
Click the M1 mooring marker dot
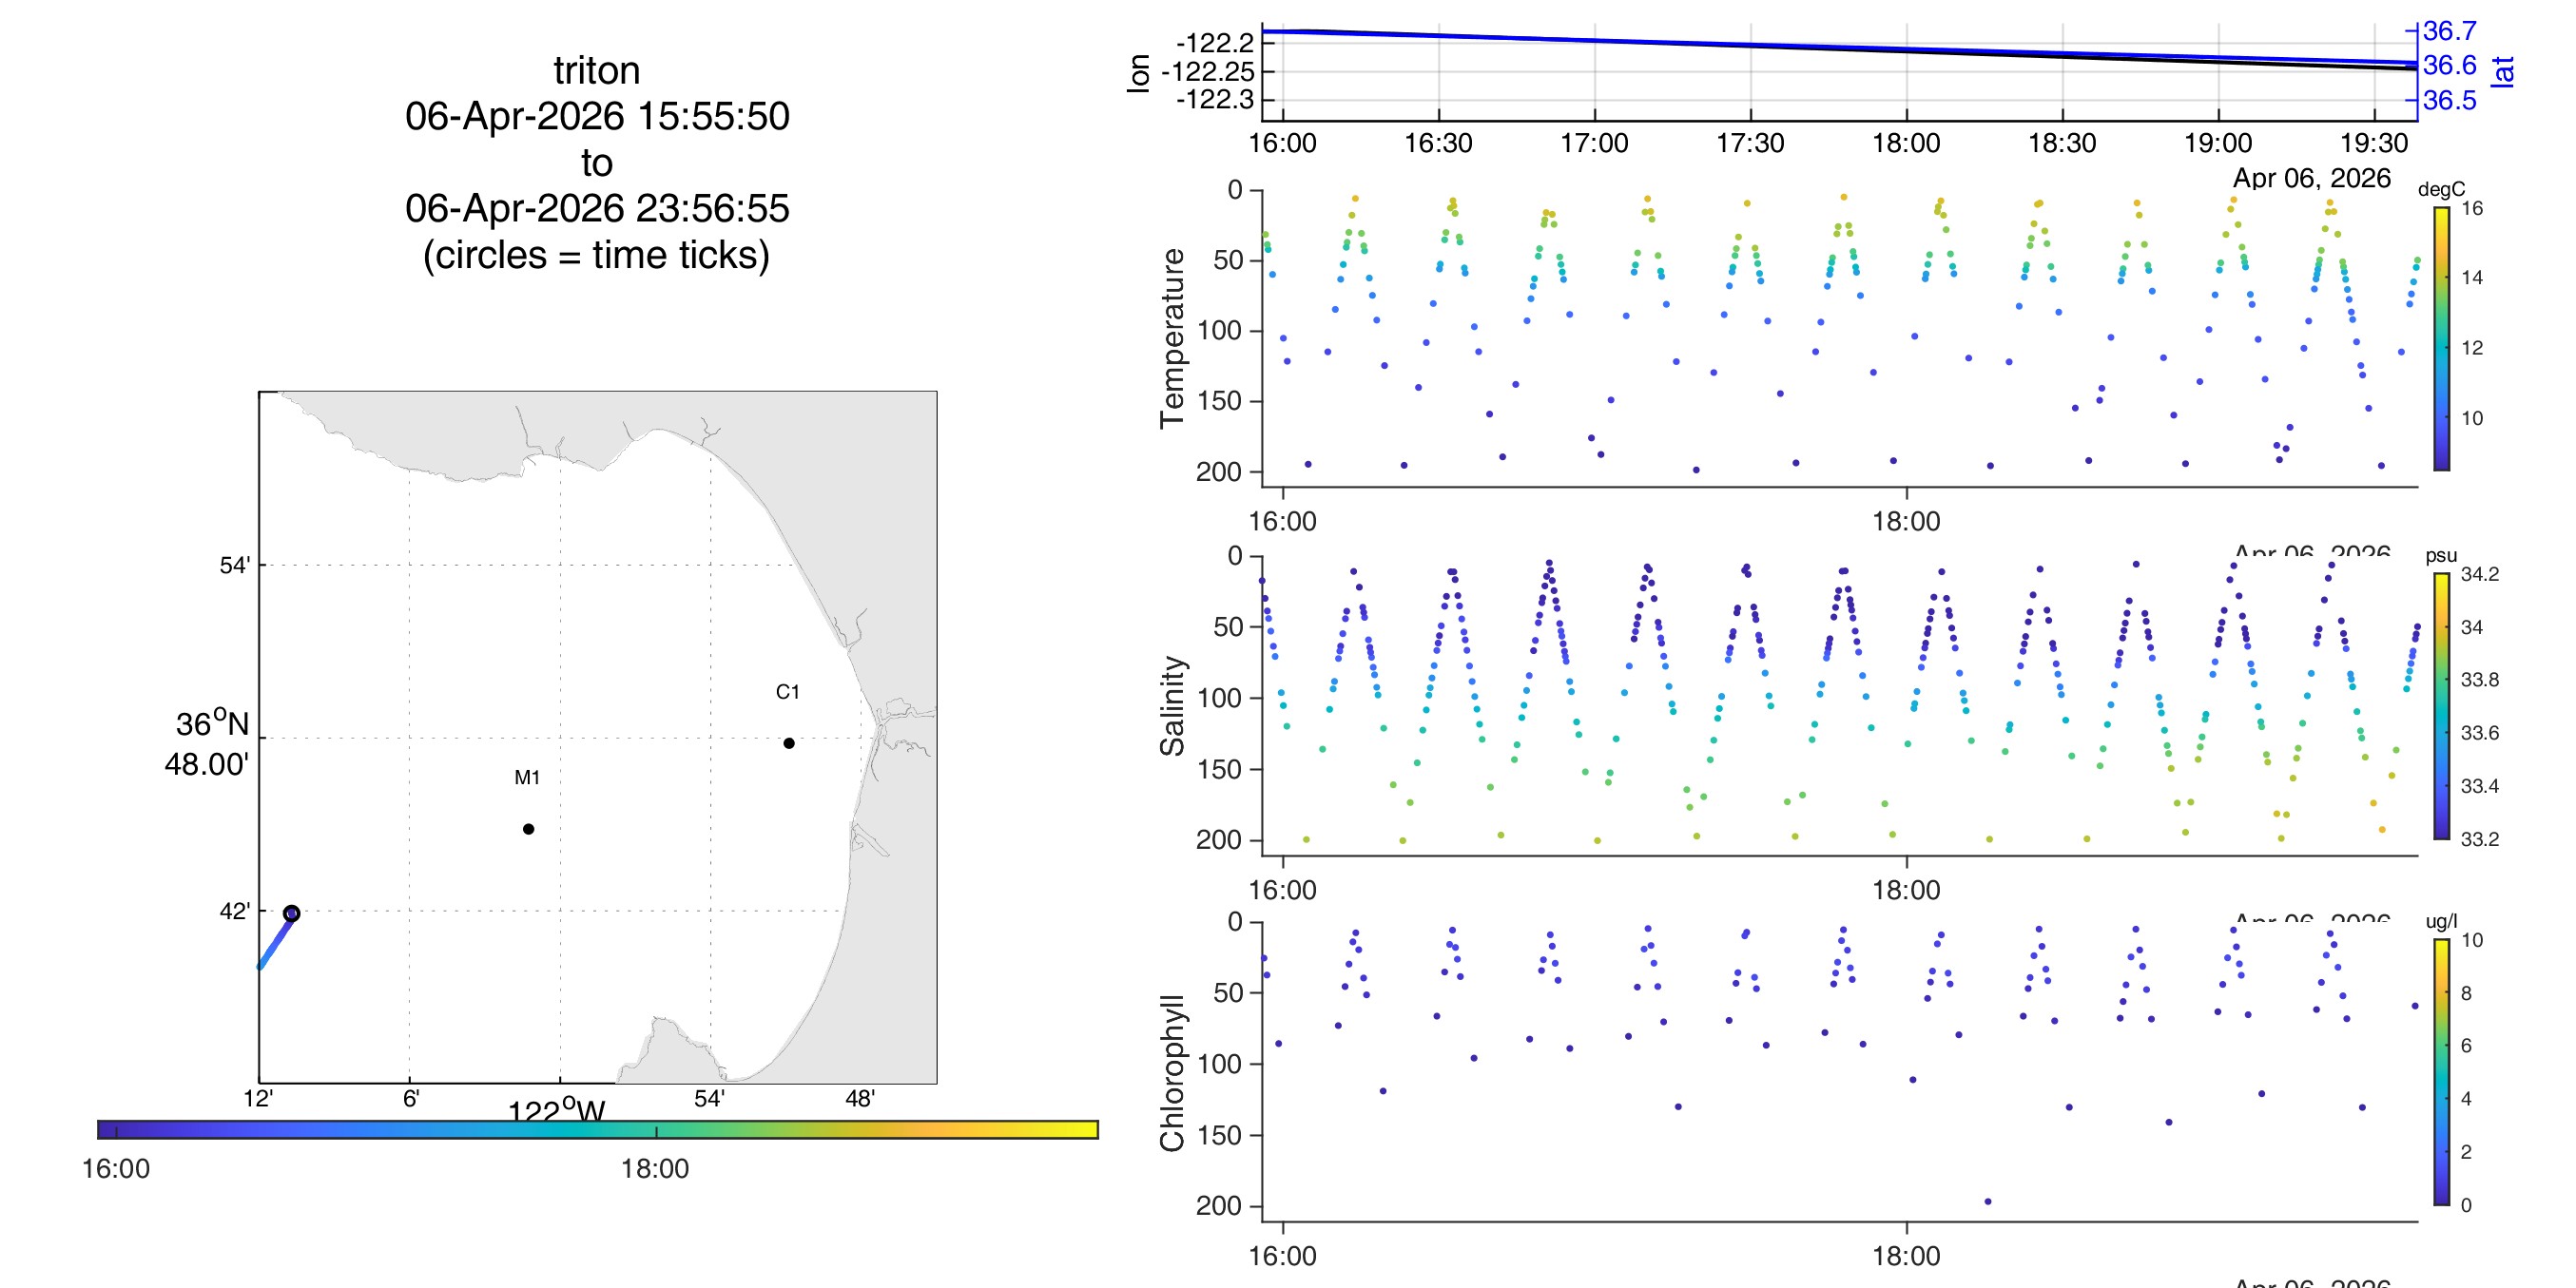(528, 829)
